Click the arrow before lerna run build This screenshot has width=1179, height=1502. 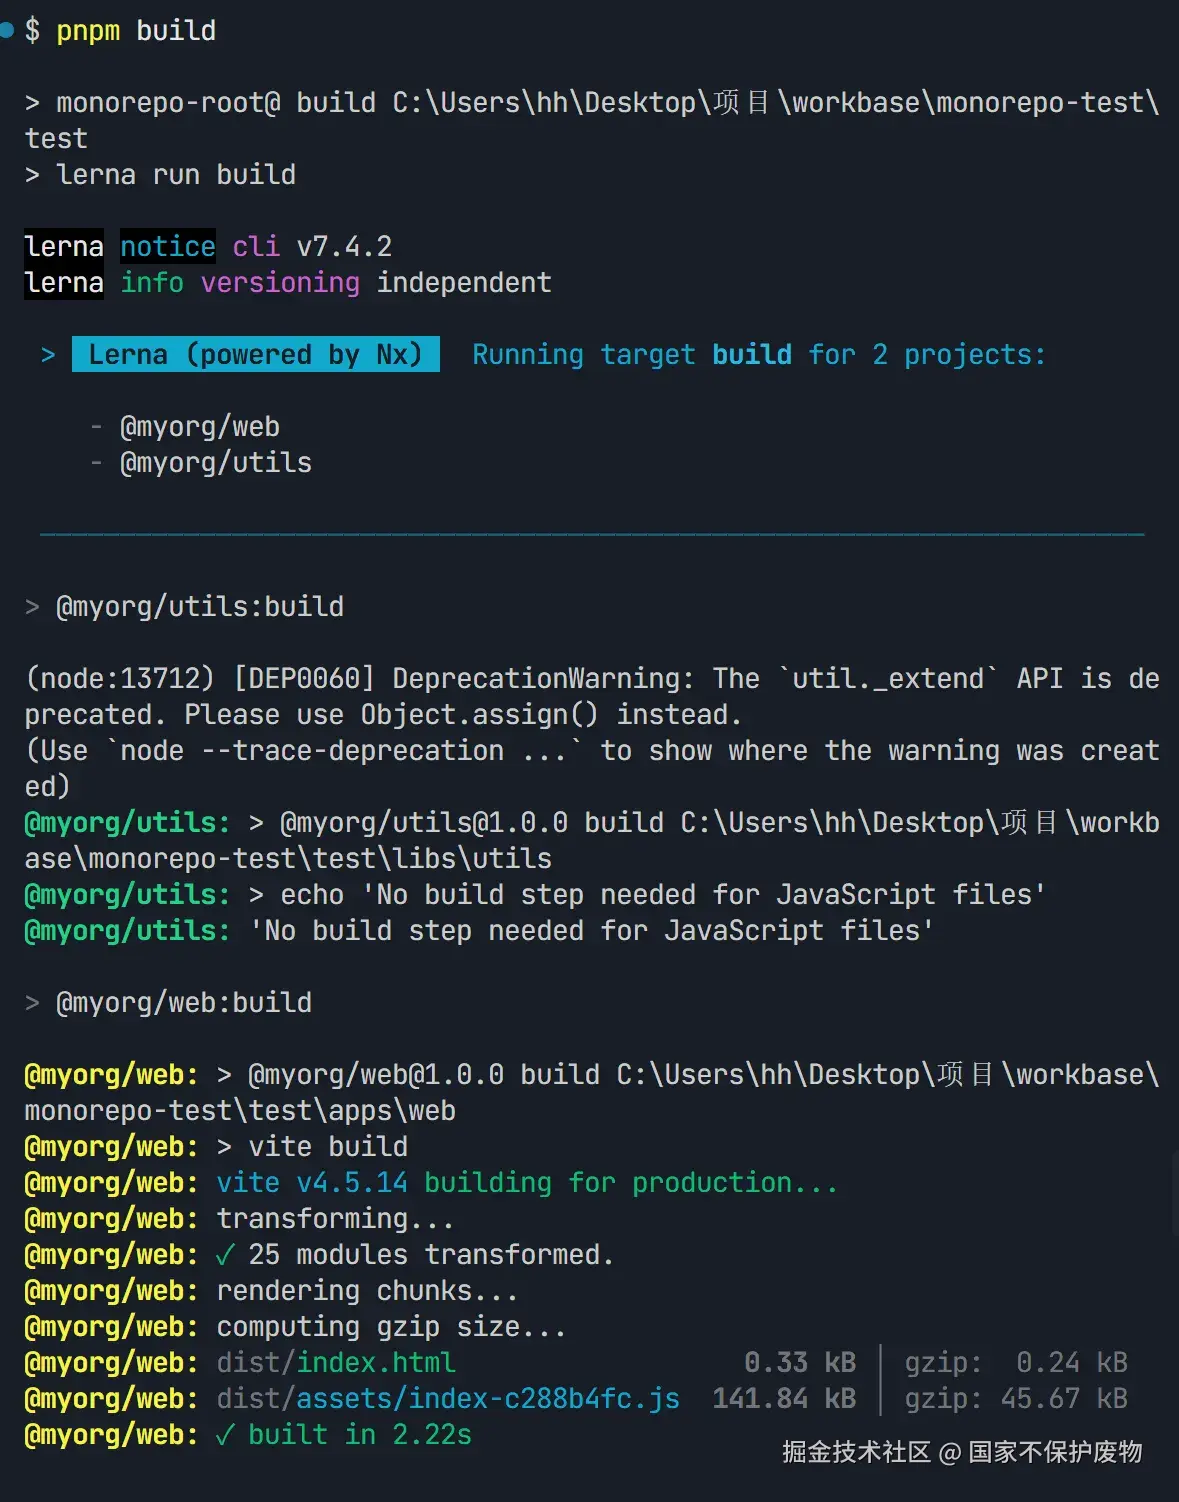click(x=33, y=175)
